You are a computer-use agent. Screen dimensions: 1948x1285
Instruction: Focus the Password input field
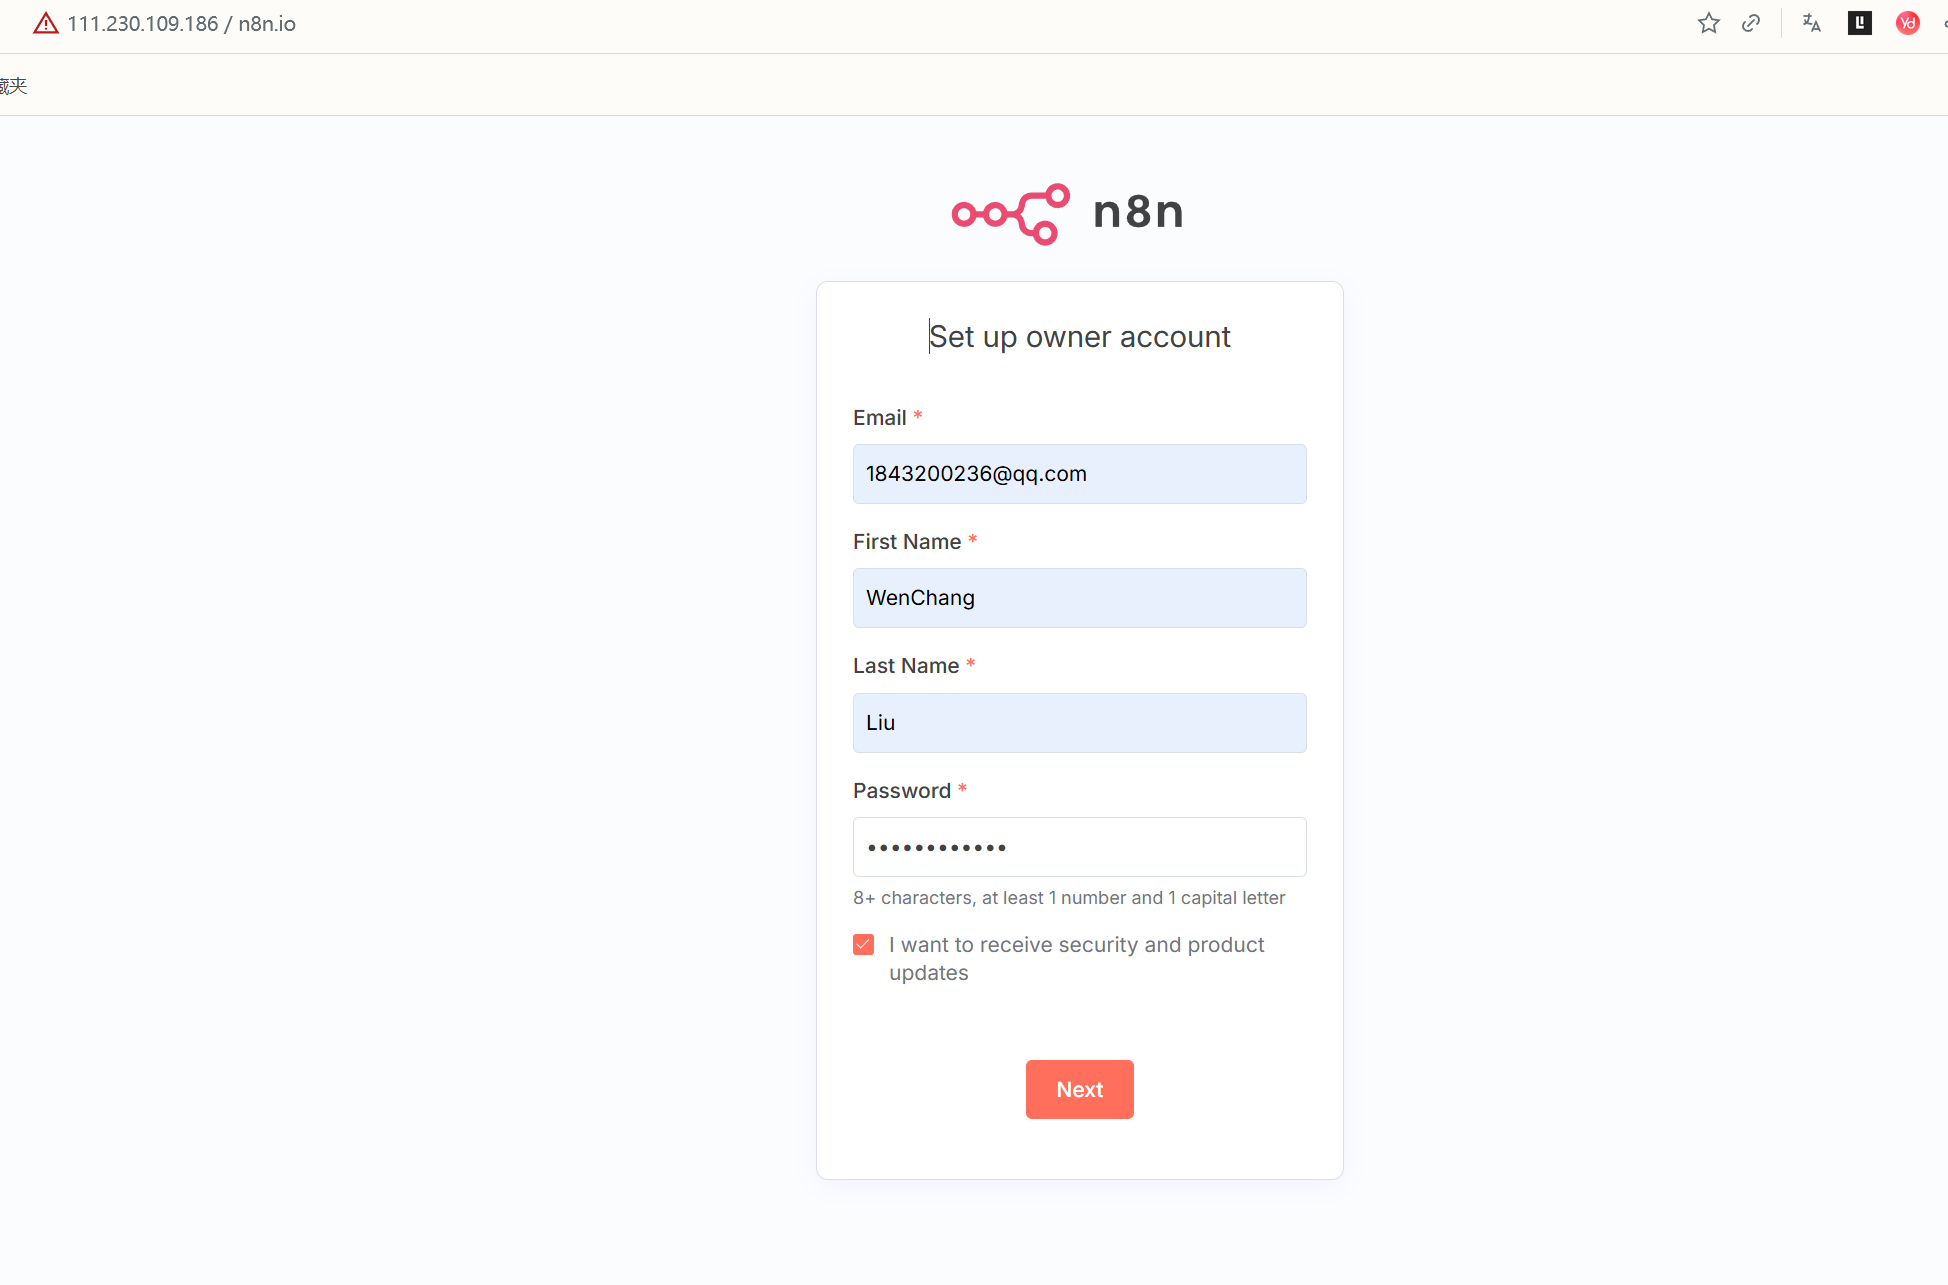[1079, 847]
